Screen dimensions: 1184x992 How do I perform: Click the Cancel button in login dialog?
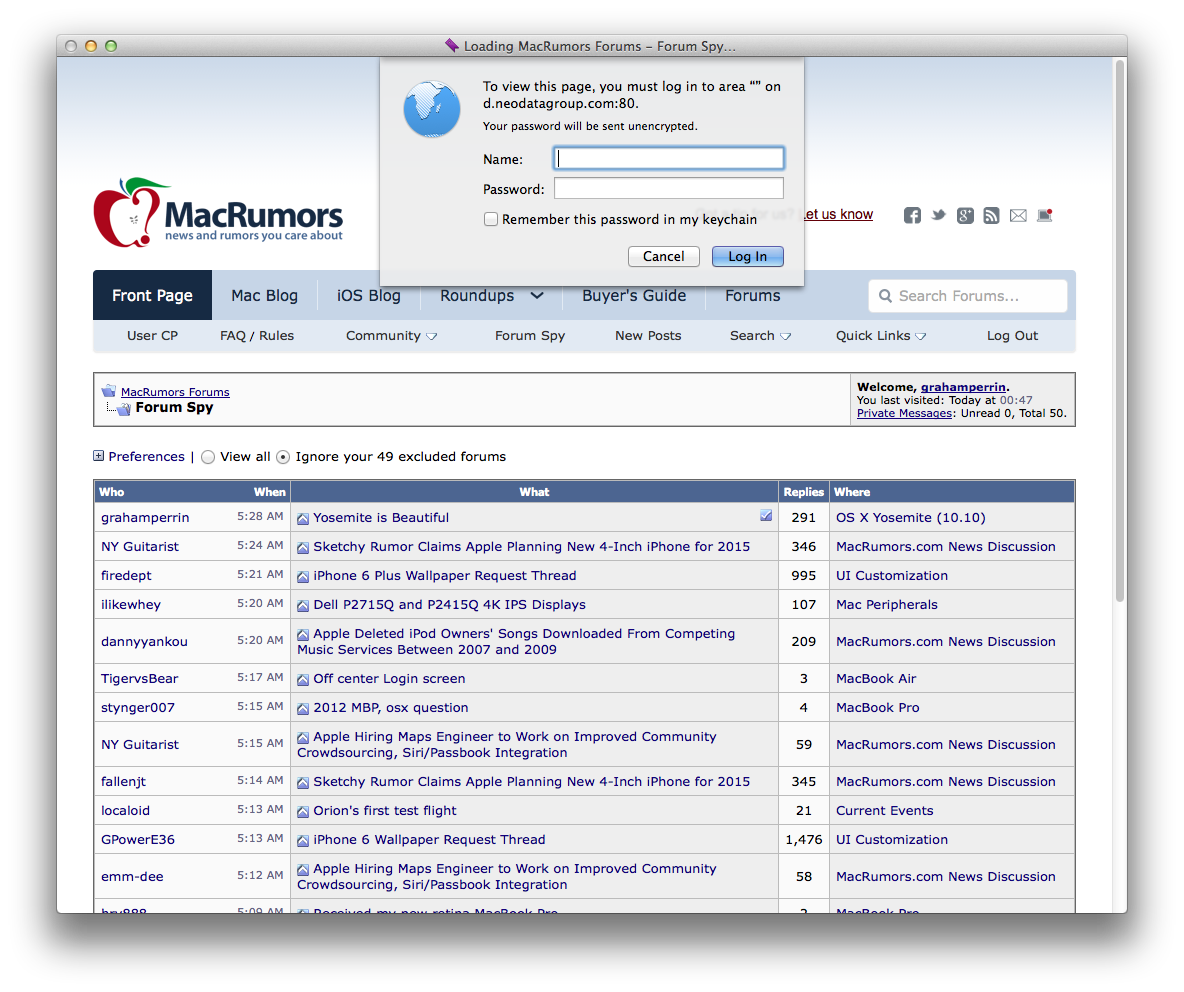[664, 257]
